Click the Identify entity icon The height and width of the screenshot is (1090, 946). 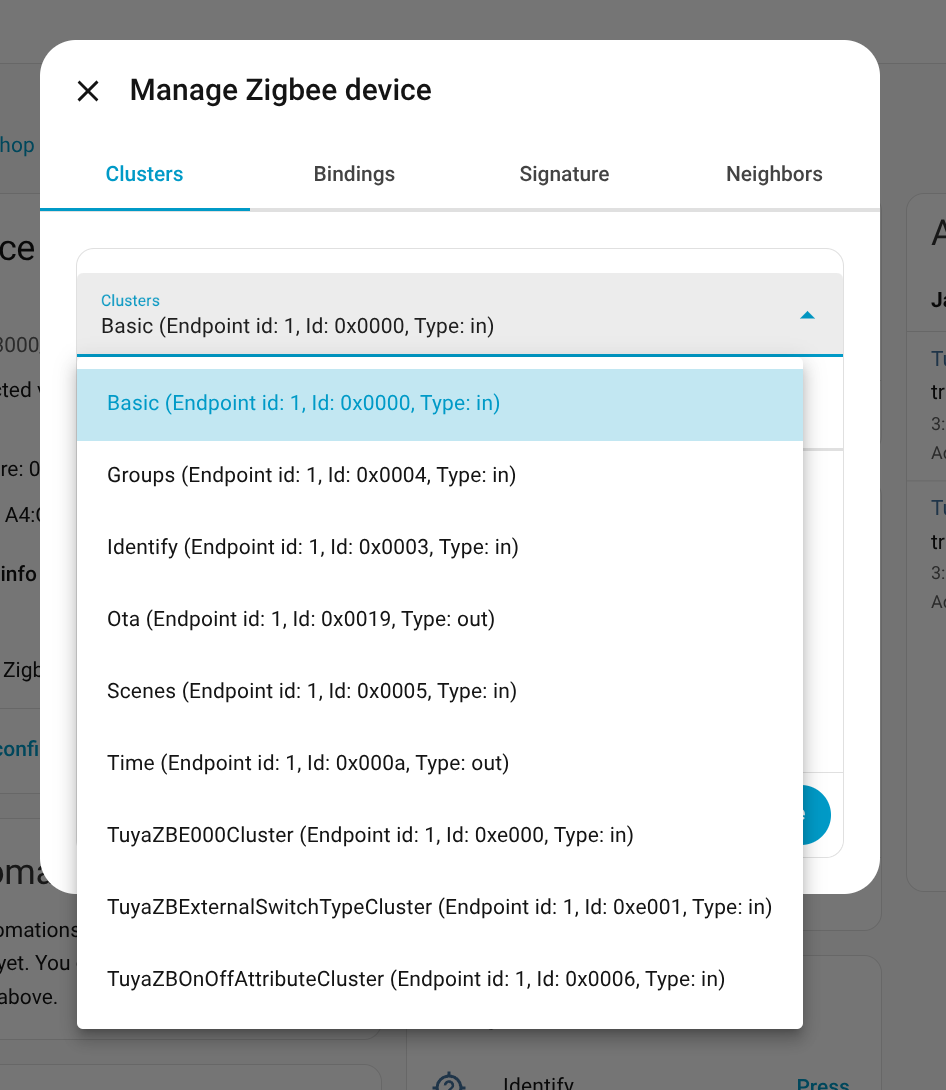tap(449, 1082)
